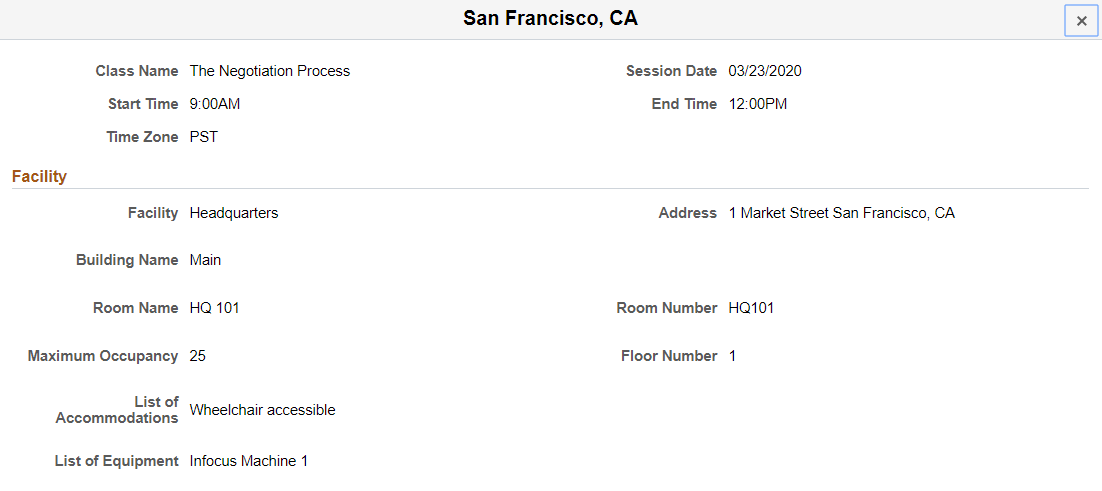Click the Headquarters facility value
1102x491 pixels.
click(234, 213)
